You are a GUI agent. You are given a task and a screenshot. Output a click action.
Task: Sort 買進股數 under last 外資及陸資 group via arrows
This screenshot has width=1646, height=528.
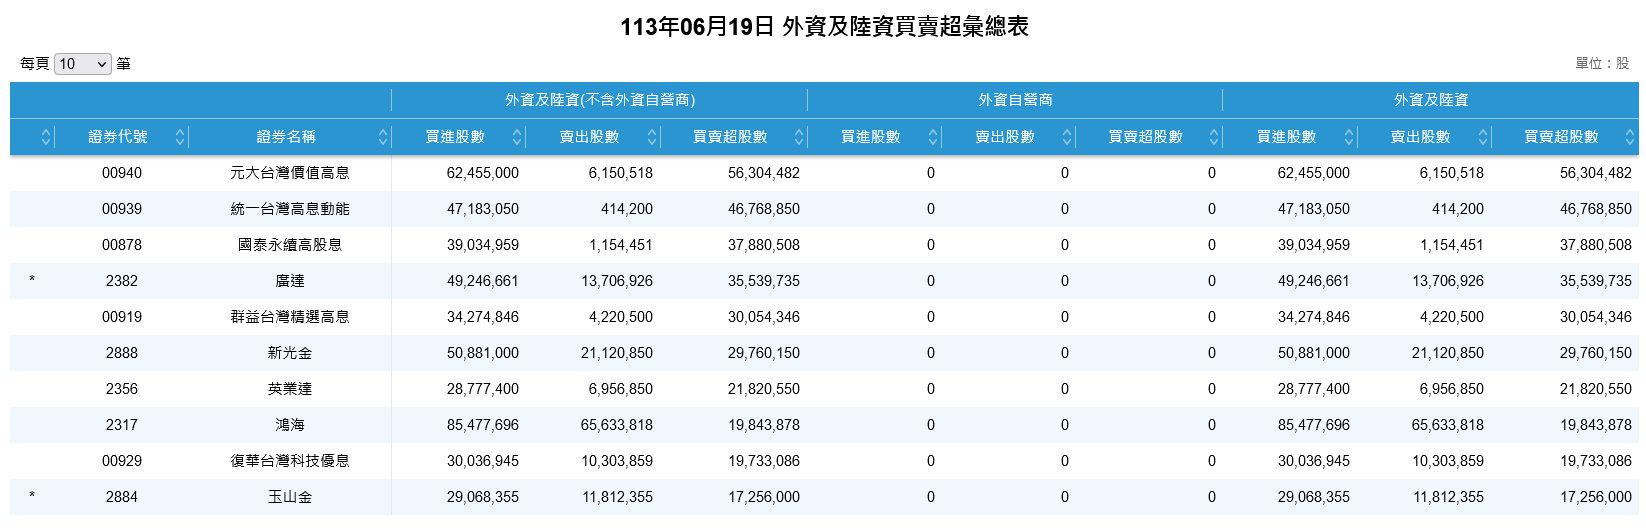[1349, 137]
